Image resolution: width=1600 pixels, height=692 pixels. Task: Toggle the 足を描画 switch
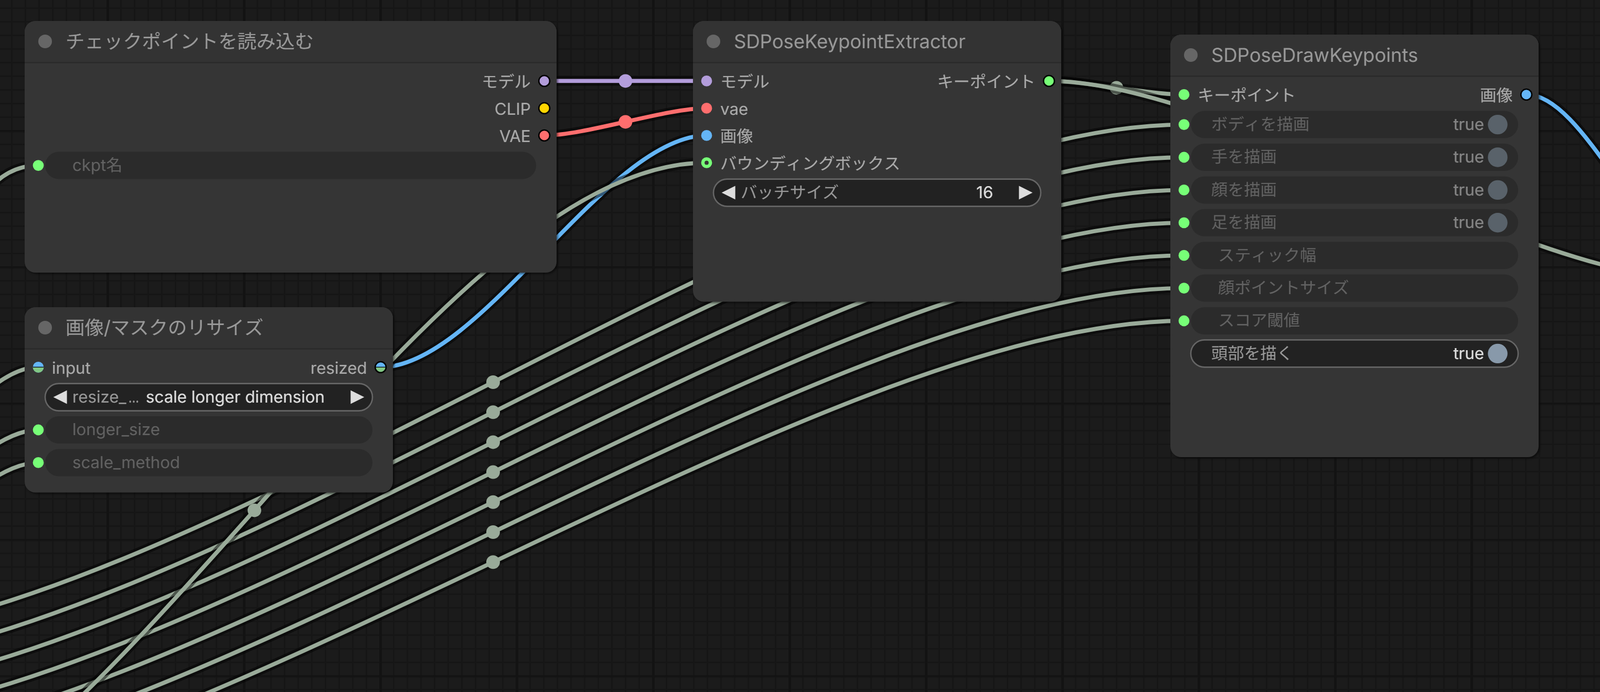point(1497,222)
